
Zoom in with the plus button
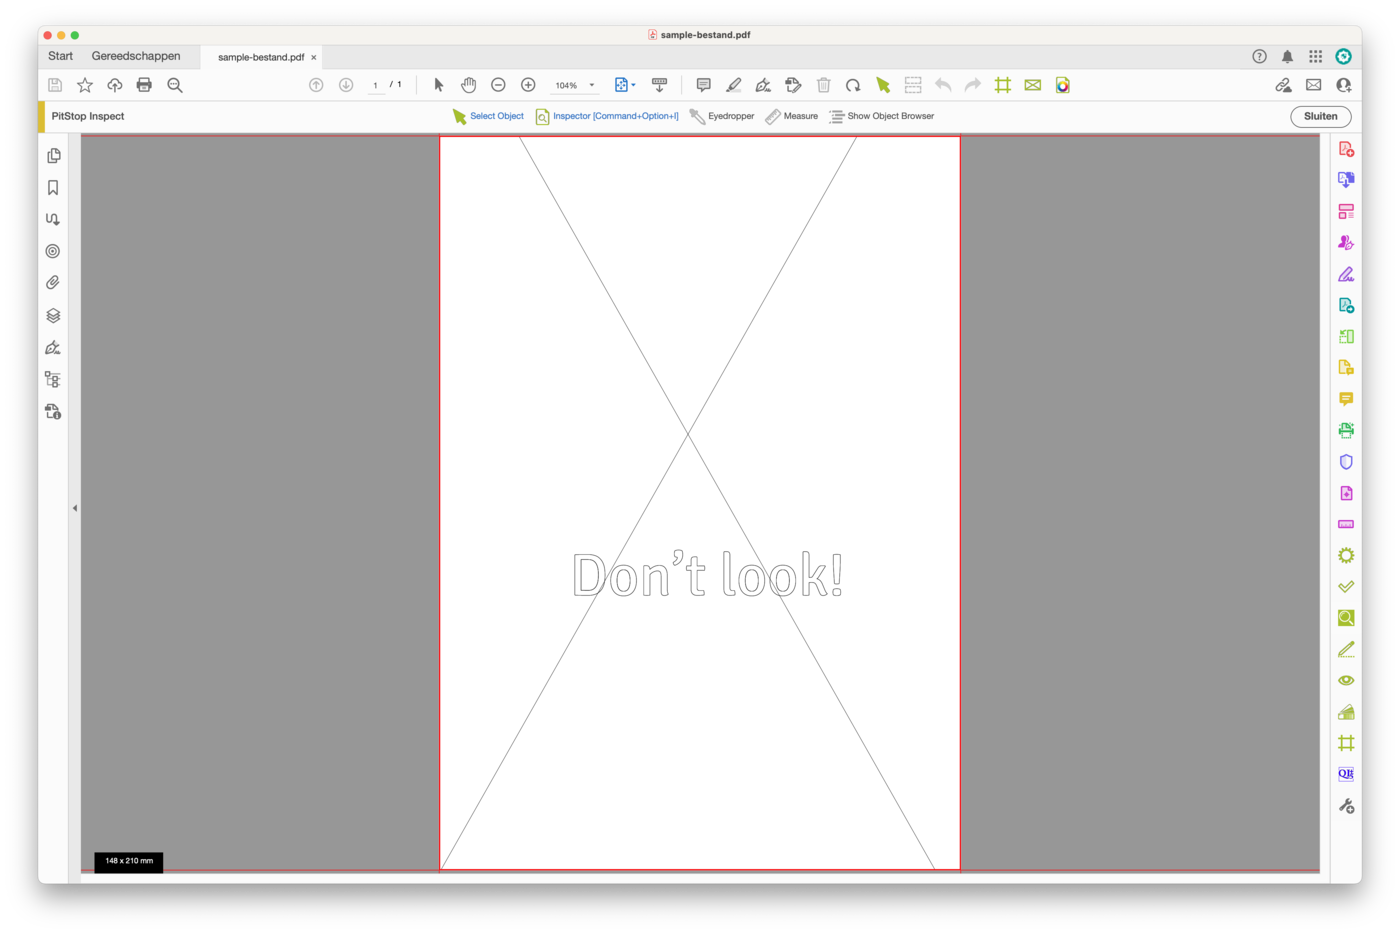coord(528,86)
